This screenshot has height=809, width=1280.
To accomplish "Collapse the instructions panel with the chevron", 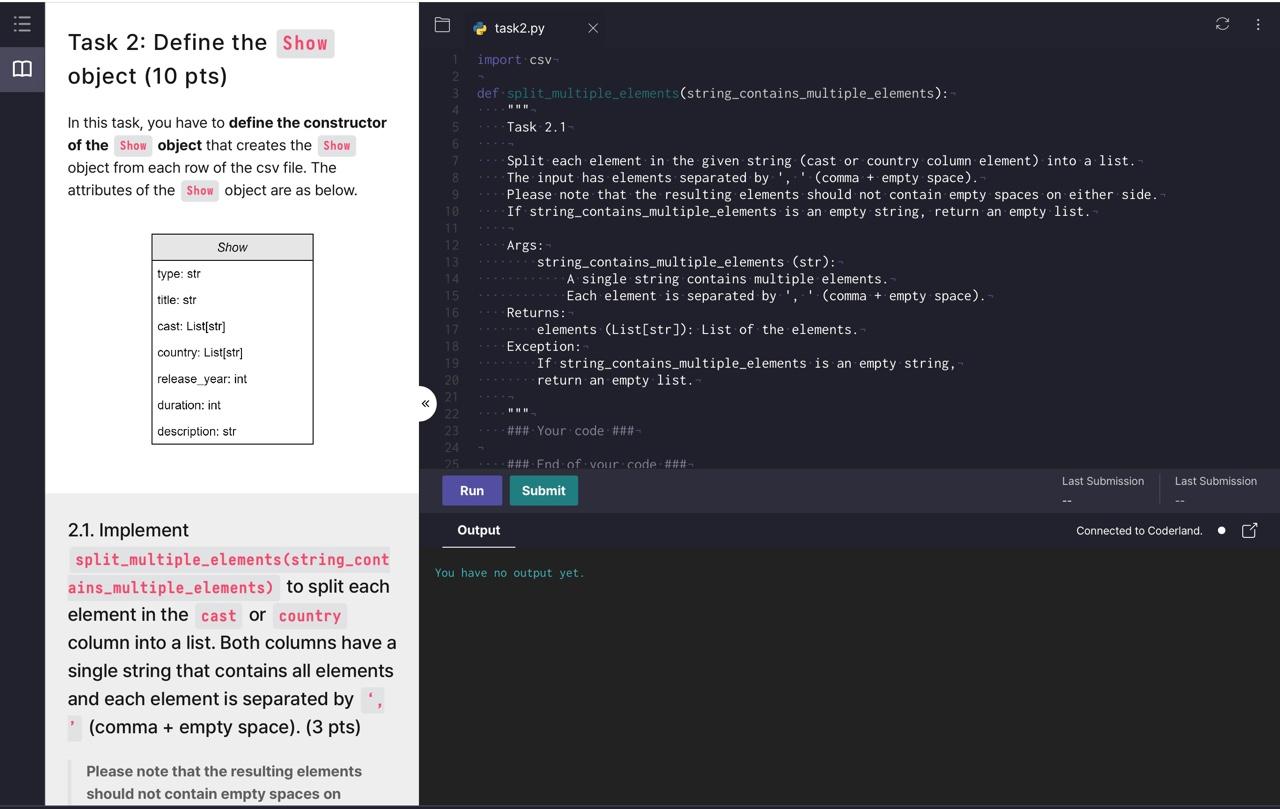I will (x=425, y=403).
